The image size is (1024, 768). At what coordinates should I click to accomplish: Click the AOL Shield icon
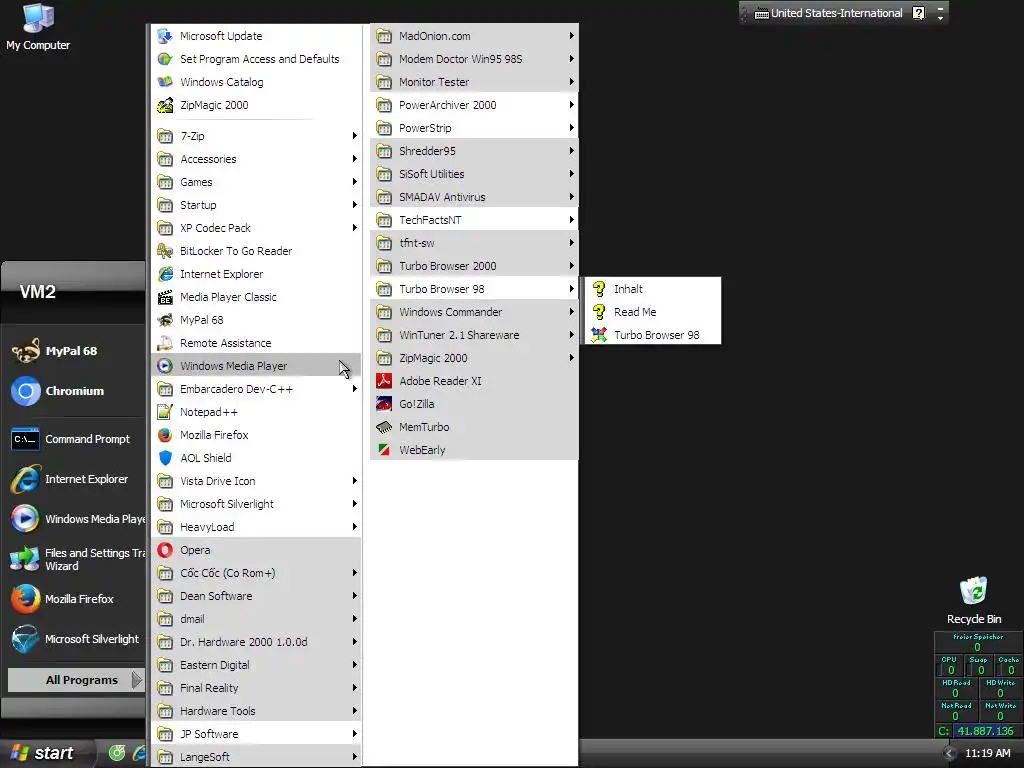(x=165, y=458)
